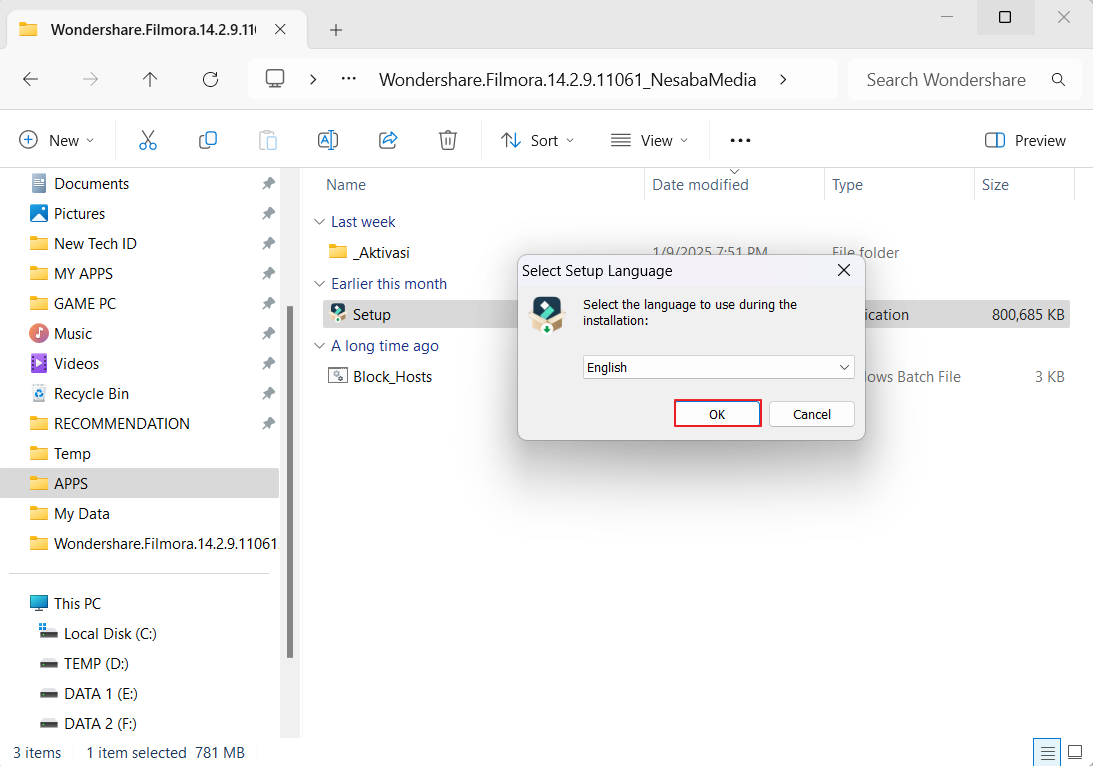This screenshot has height=766, width=1093.
Task: Select the _Aktivasi folder
Action: tap(381, 253)
